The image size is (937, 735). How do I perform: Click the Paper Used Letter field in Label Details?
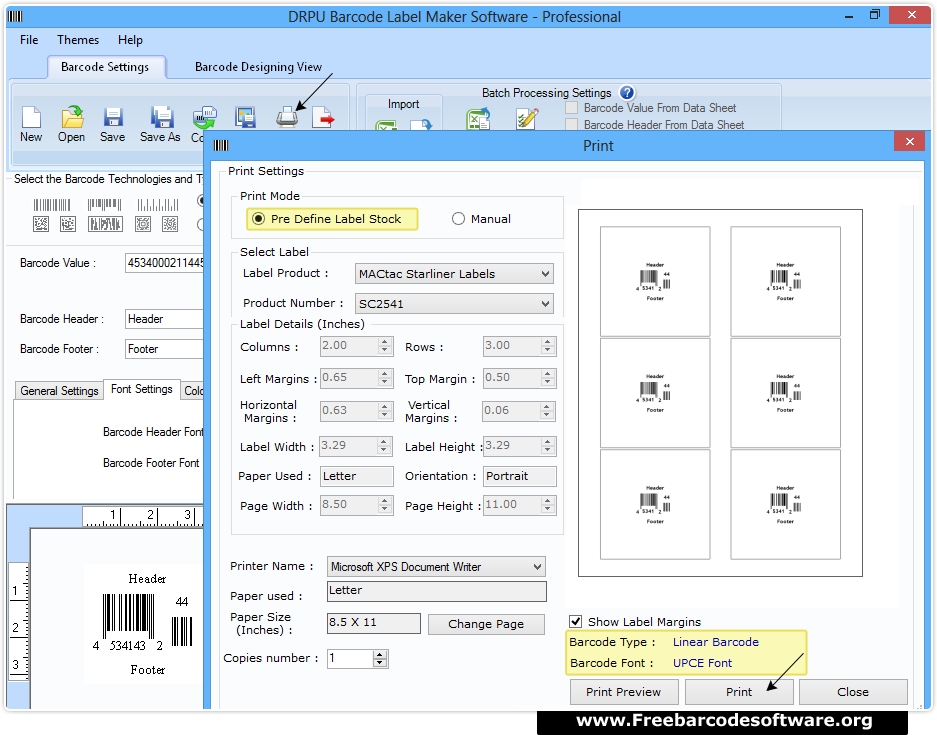pyautogui.click(x=357, y=476)
